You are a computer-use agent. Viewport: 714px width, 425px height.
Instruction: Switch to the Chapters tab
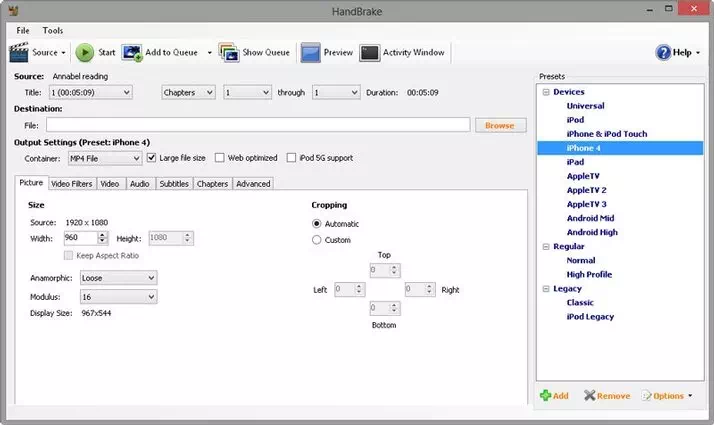click(212, 184)
